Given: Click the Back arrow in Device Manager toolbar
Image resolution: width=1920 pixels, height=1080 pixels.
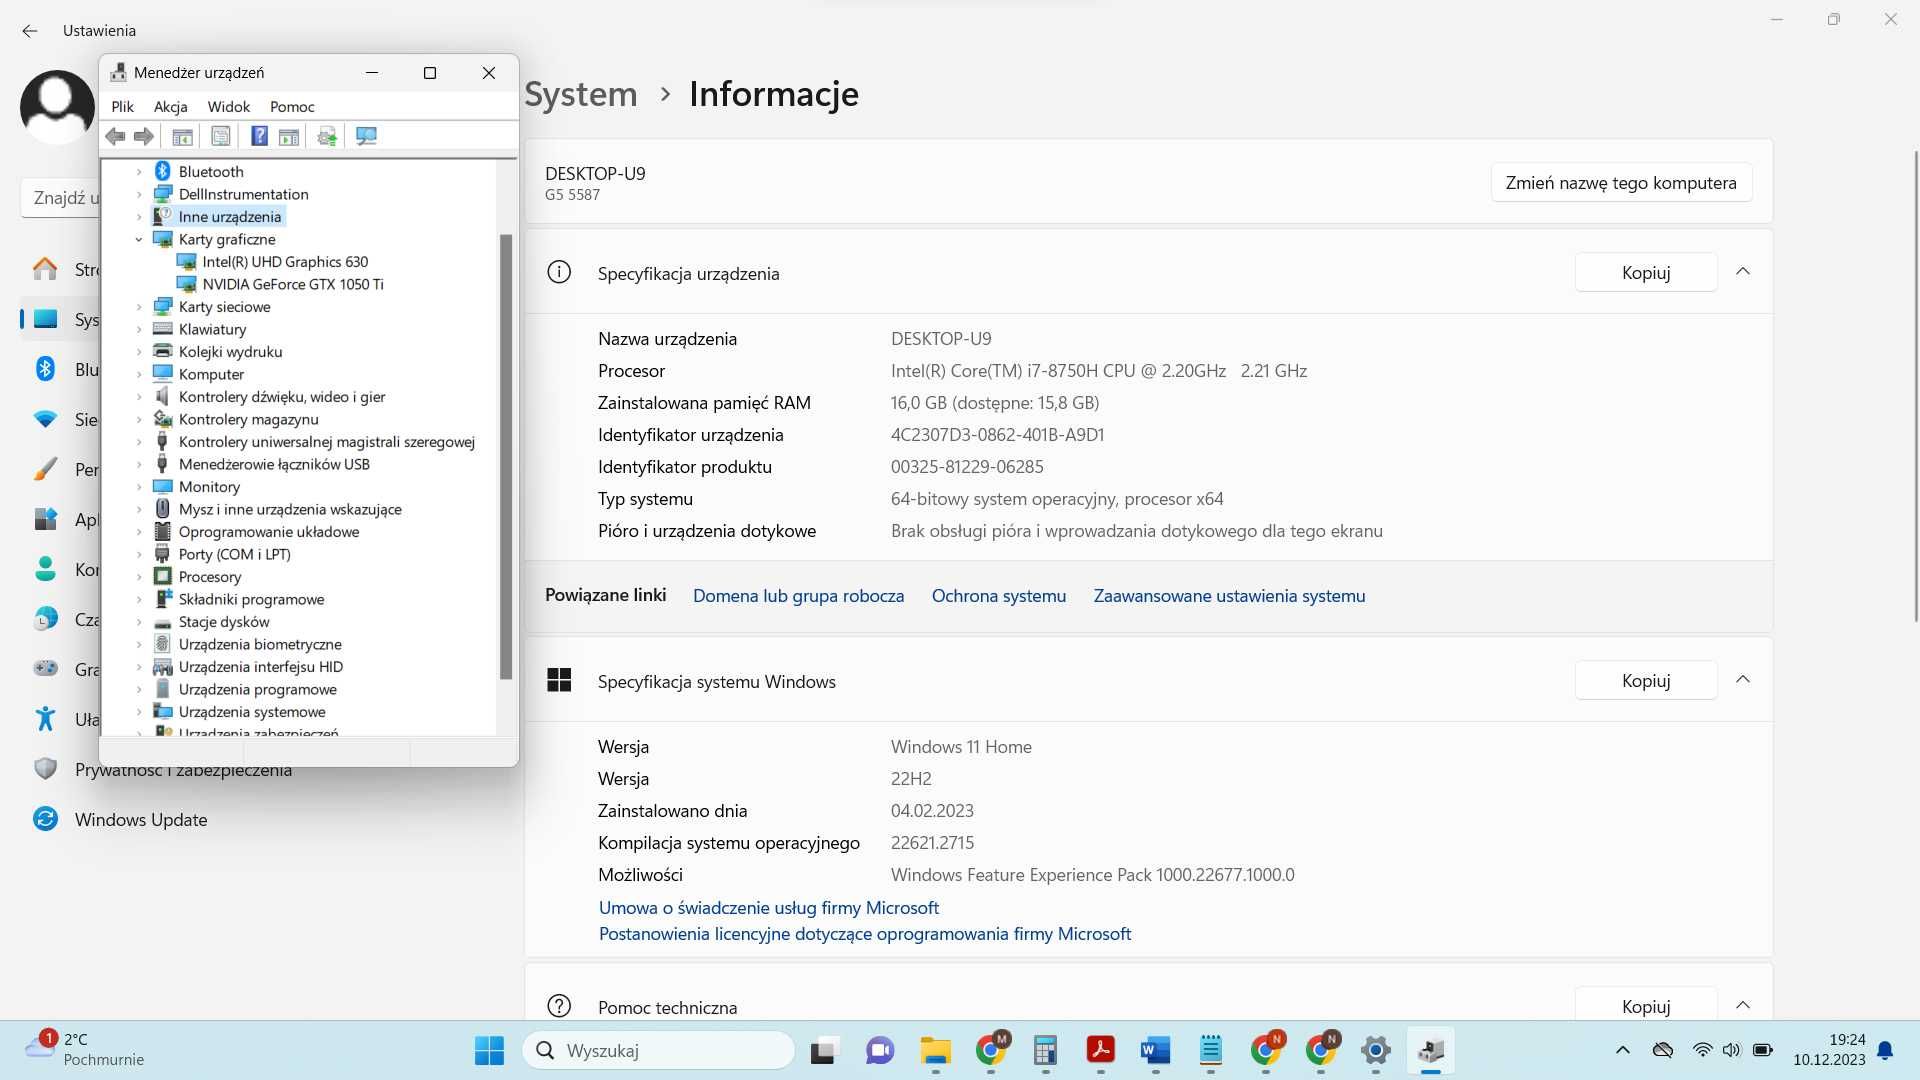Looking at the screenshot, I should (116, 136).
